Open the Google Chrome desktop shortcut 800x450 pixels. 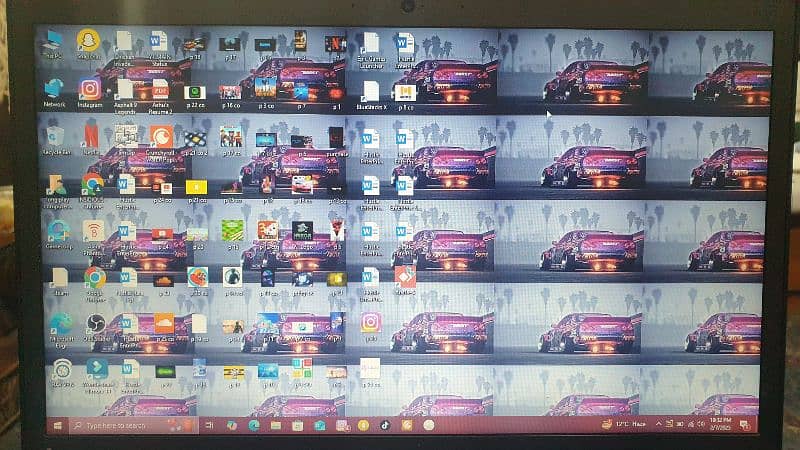point(95,277)
